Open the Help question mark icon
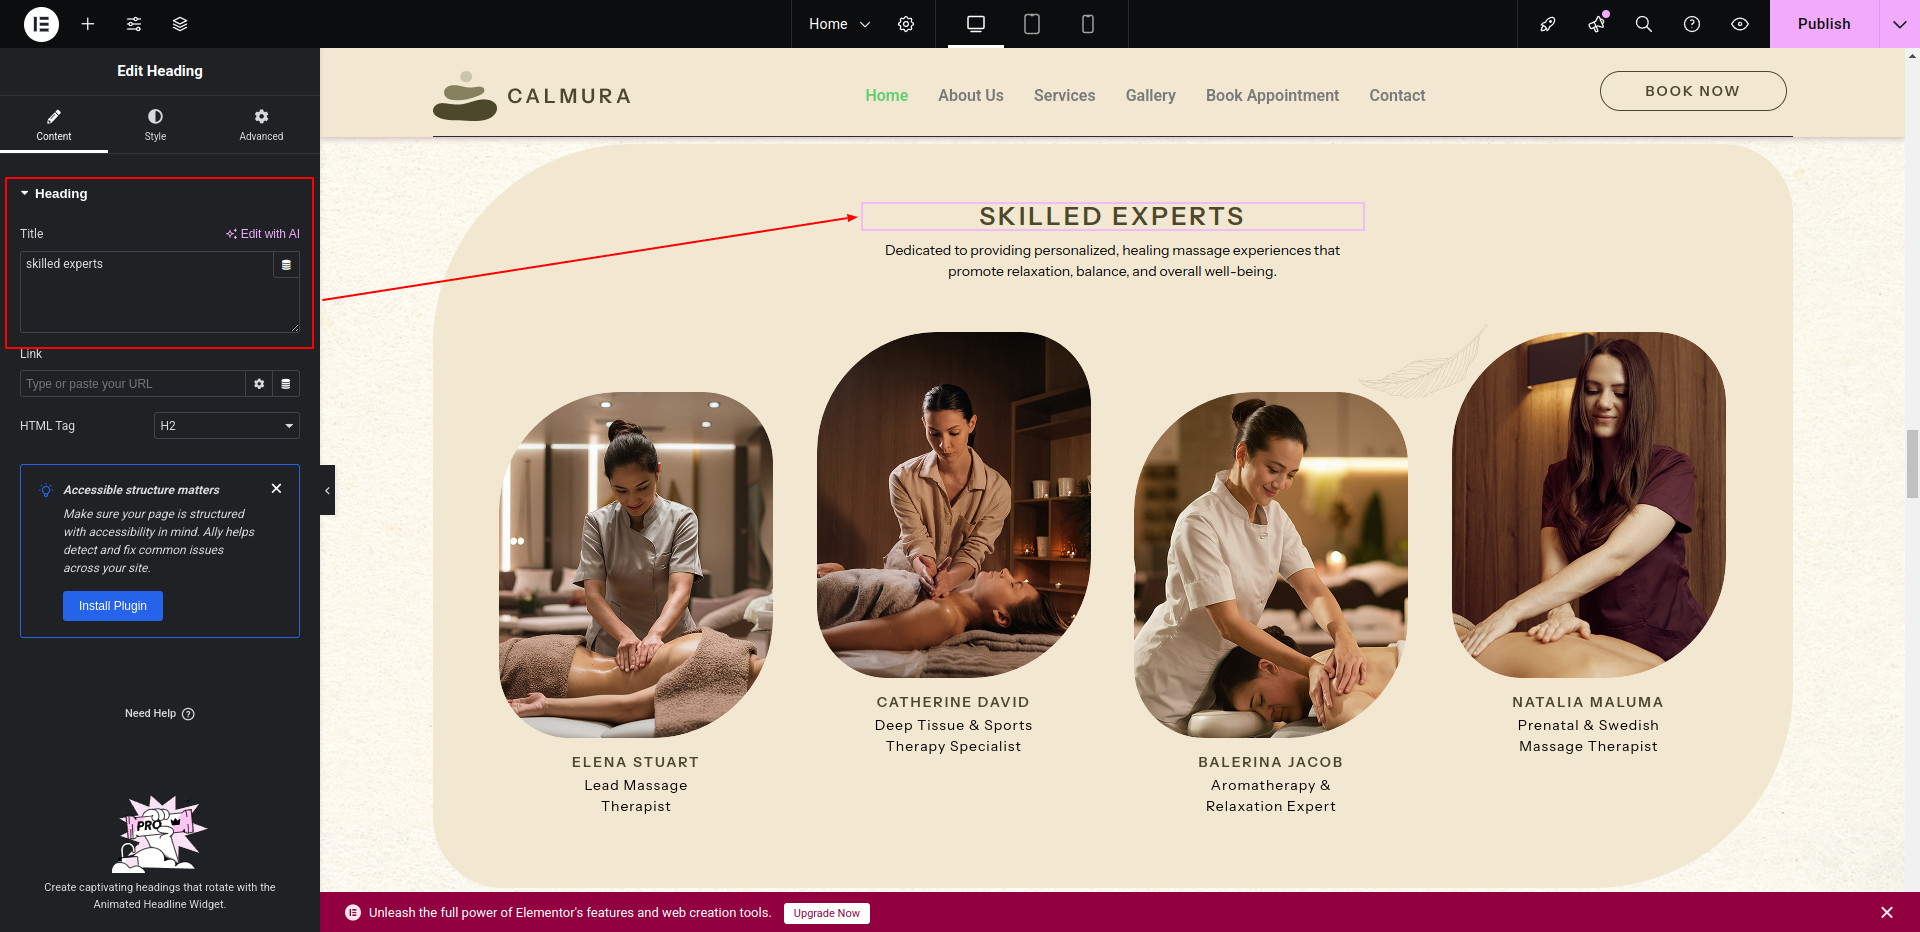This screenshot has width=1920, height=932. 1692,24
